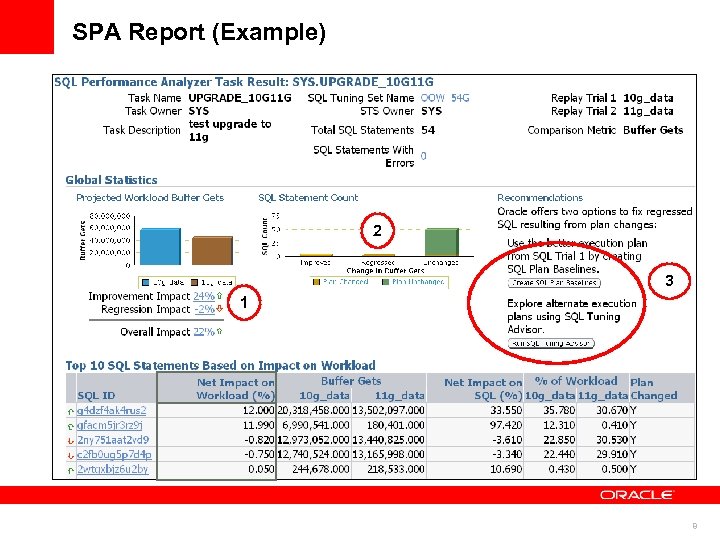This screenshot has height=540, width=720.
Task: Click the 20,318,458.000 buffer gets cell
Action: (x=313, y=411)
